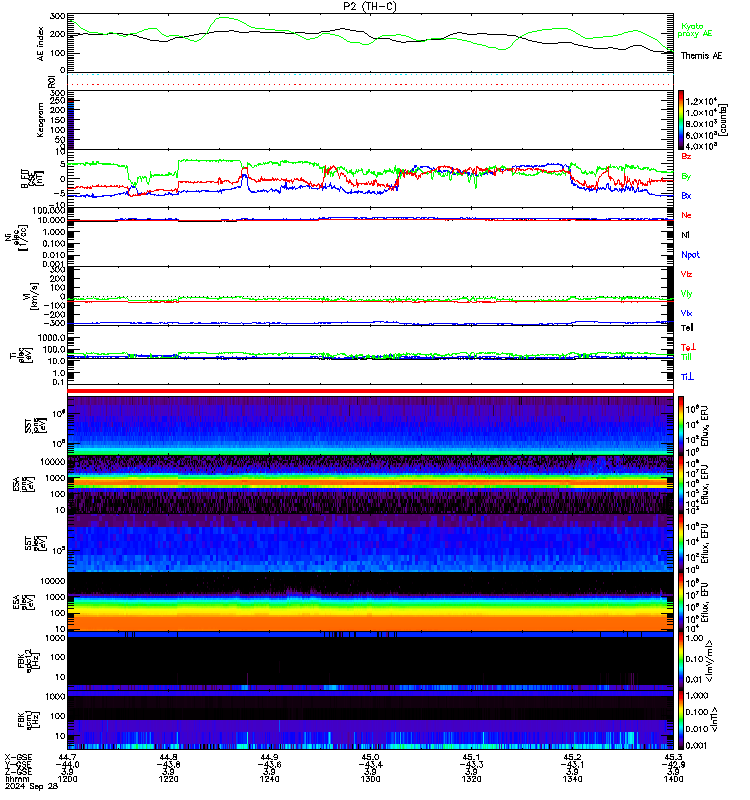
Task: Click the Keogram axis label
Action: pos(40,120)
